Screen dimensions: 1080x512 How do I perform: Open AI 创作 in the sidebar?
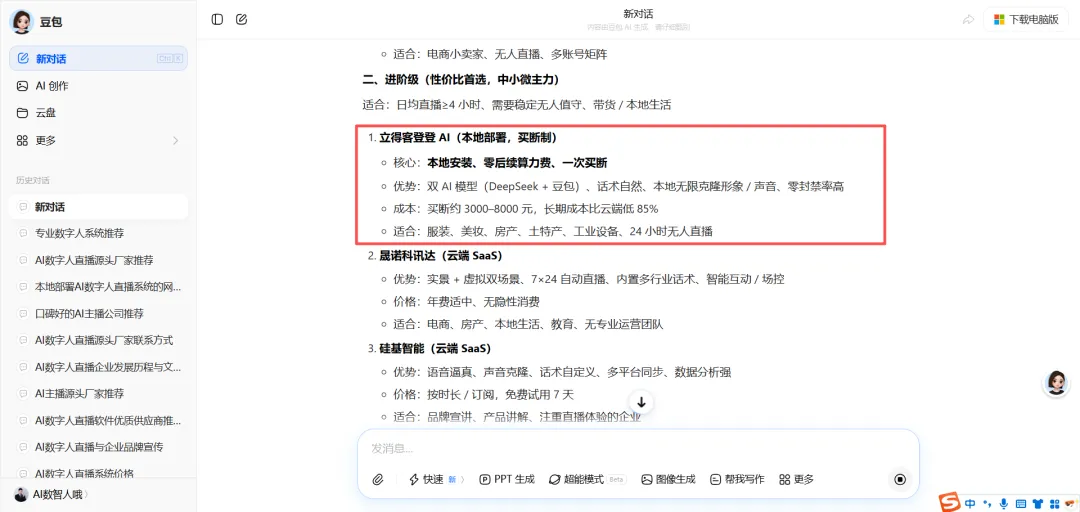pos(98,86)
